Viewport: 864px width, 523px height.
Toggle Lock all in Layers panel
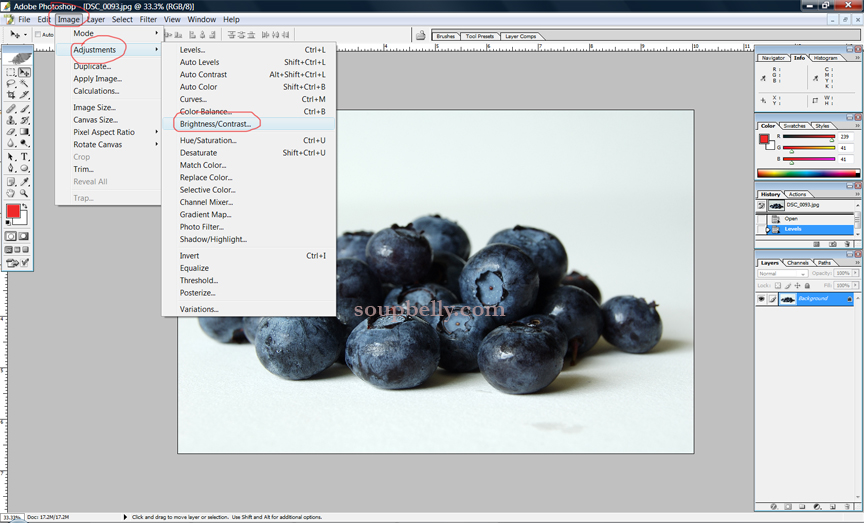[x=807, y=285]
